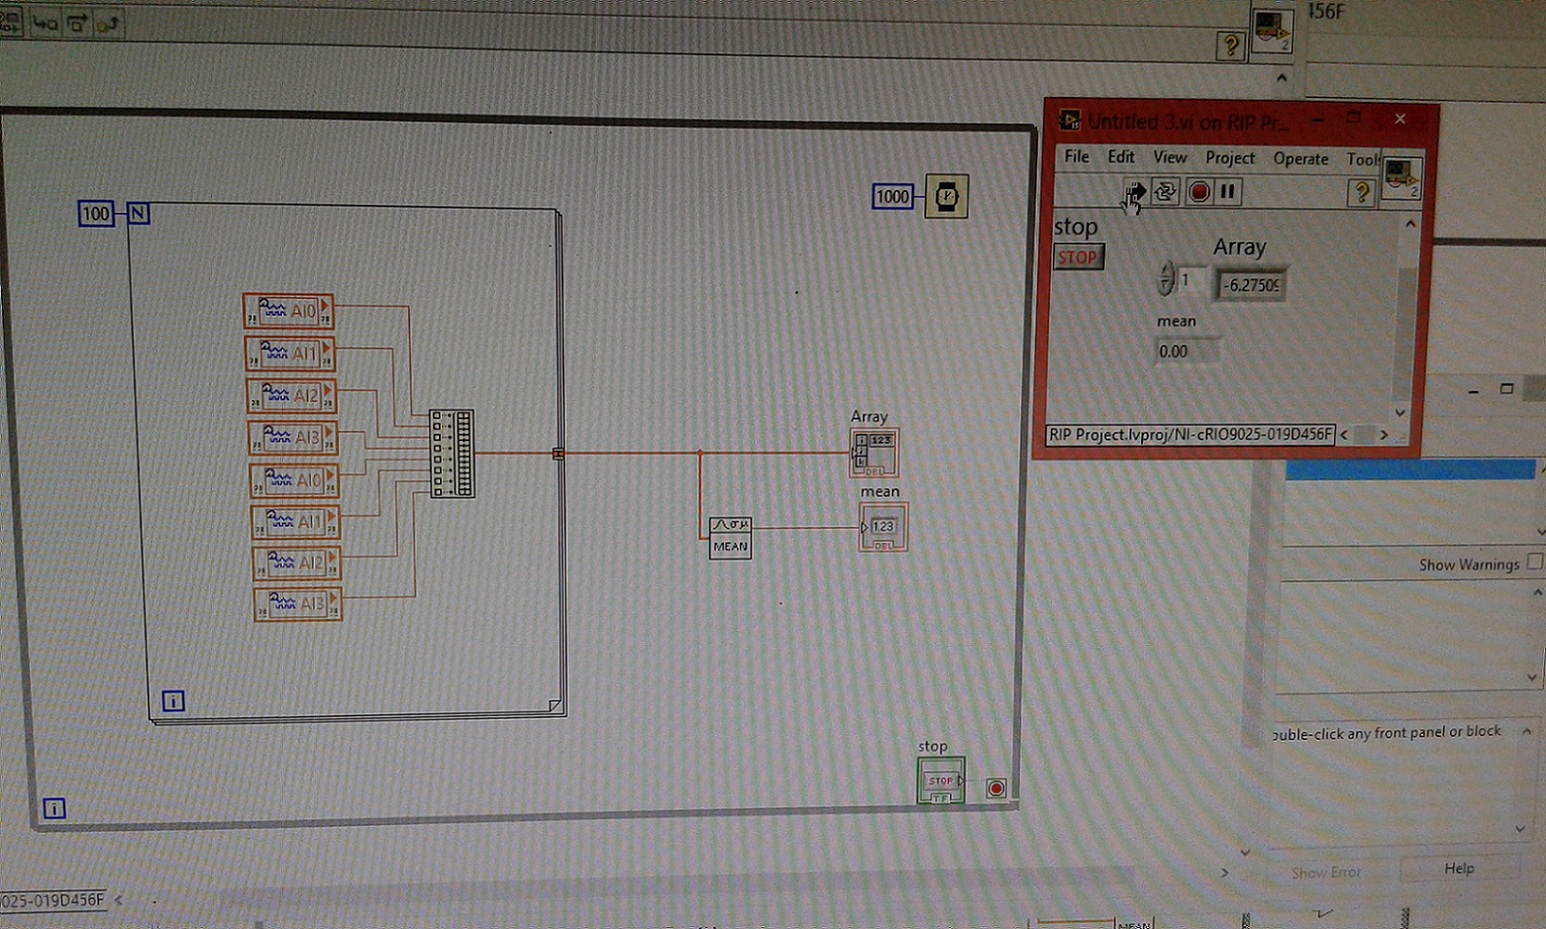Open Context Help on the block diagram toolbar
This screenshot has height=929, width=1546.
1231,45
